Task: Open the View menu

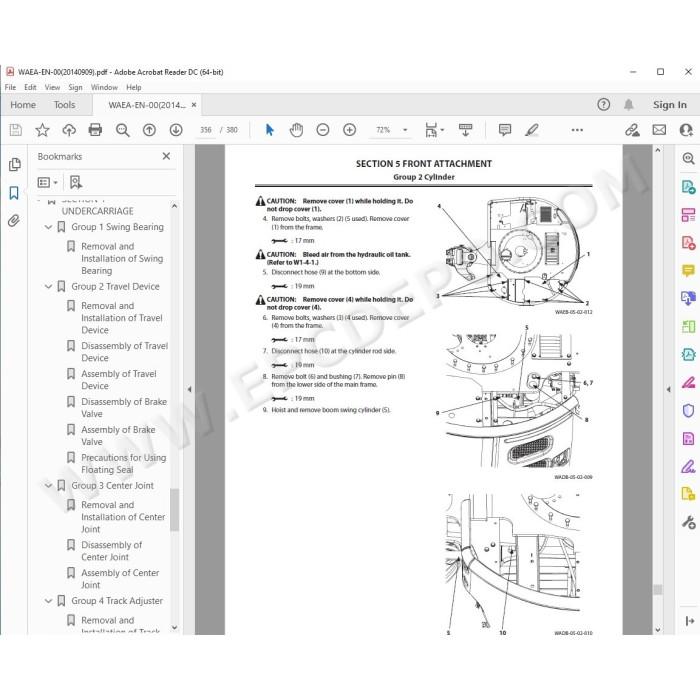Action: (52, 87)
